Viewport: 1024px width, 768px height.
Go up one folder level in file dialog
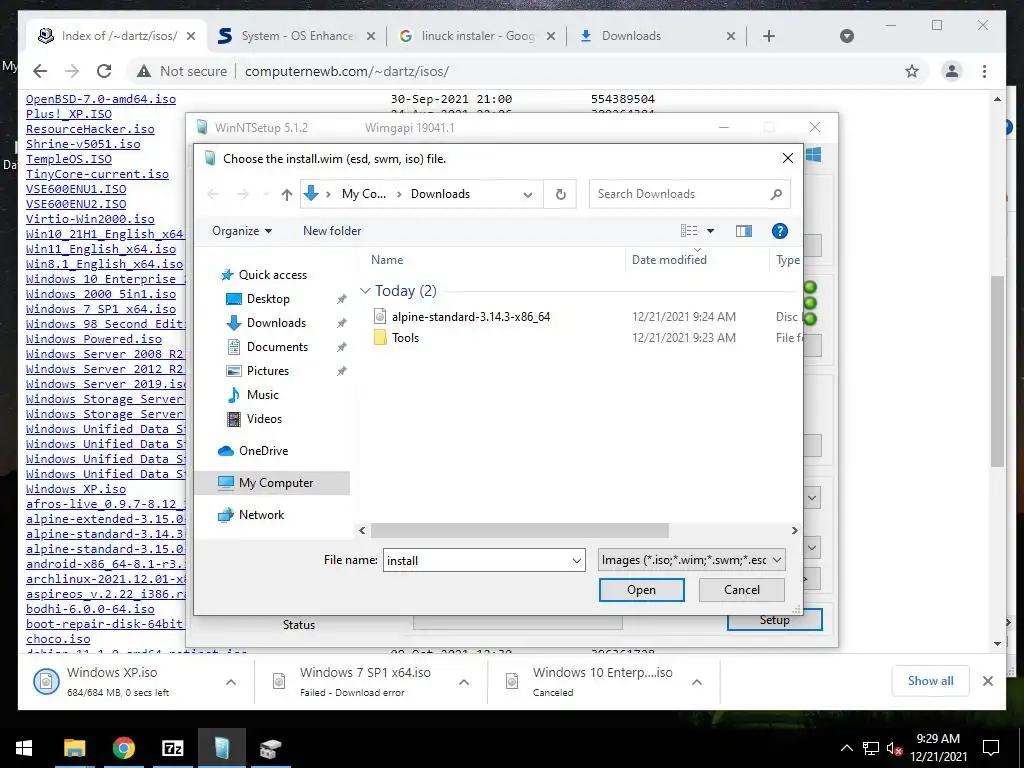[286, 194]
